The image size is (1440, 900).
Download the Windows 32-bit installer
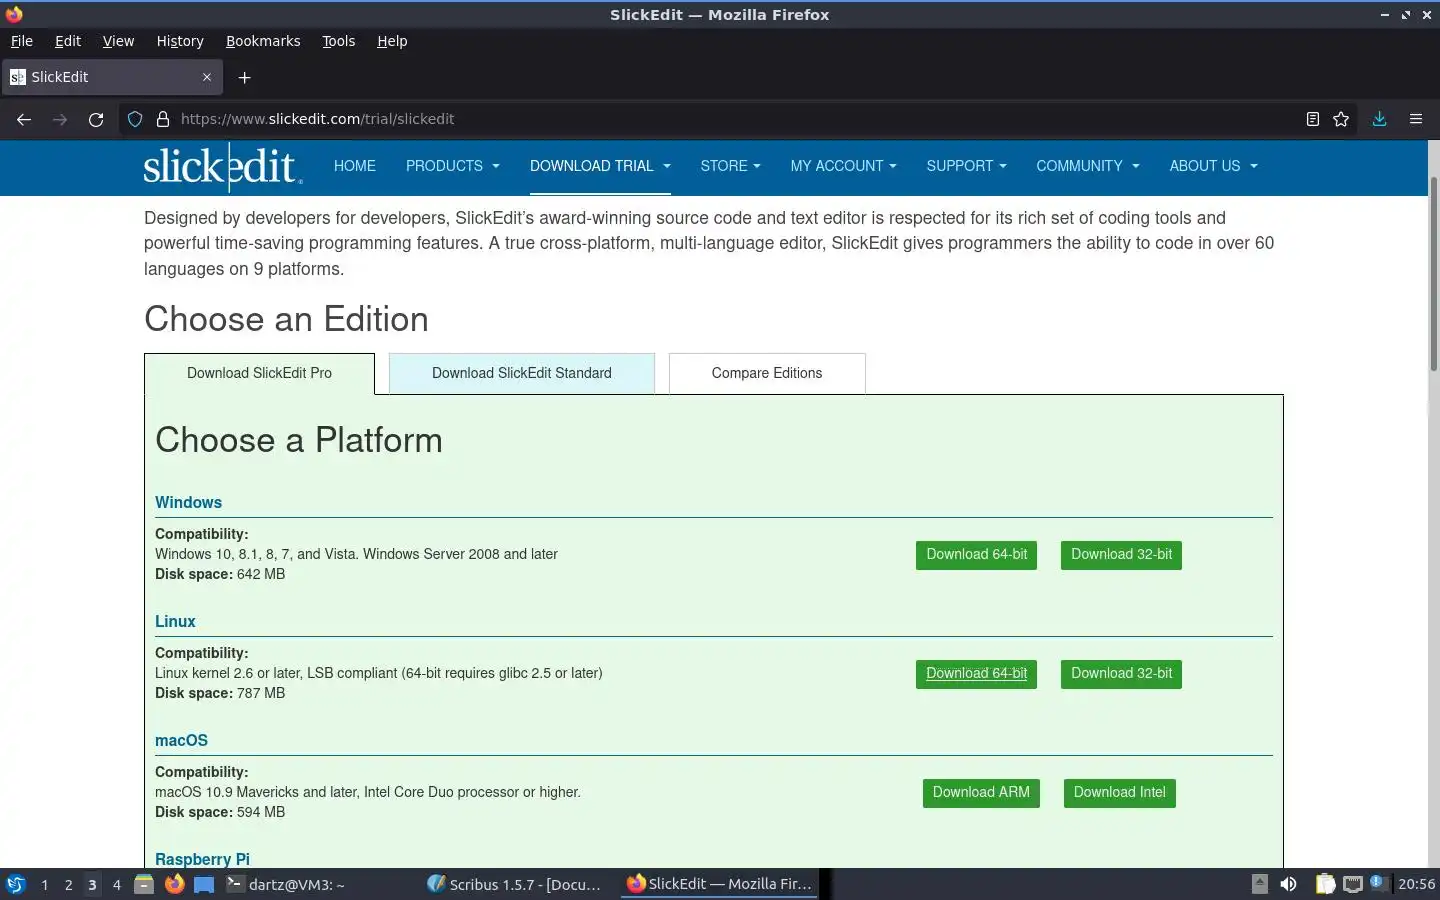tap(1121, 555)
